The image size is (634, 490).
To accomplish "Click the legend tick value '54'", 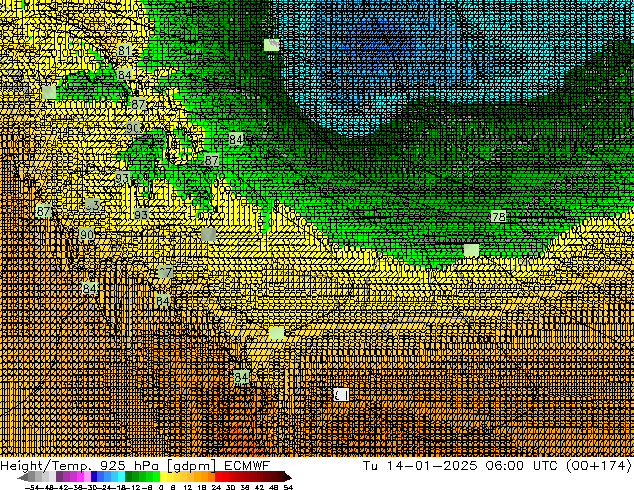I will (288, 488).
